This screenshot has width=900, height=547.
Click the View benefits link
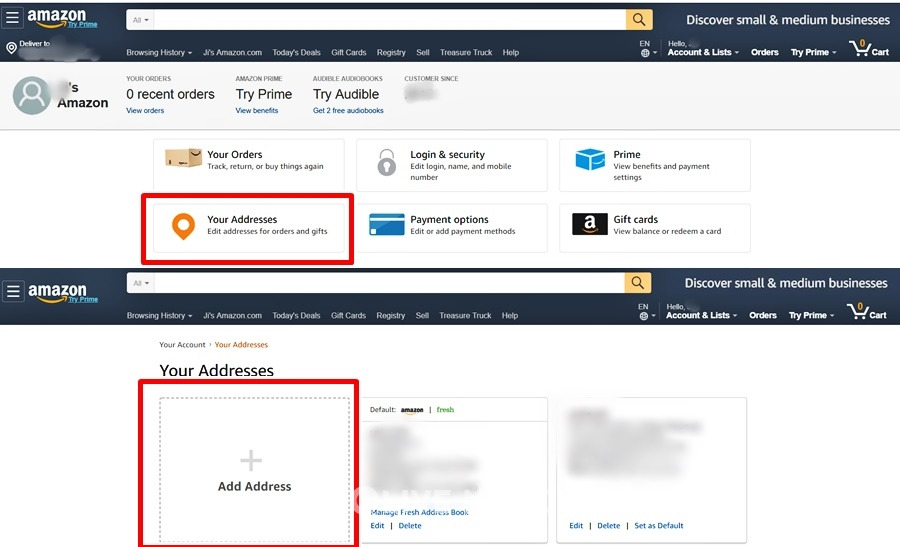[257, 110]
